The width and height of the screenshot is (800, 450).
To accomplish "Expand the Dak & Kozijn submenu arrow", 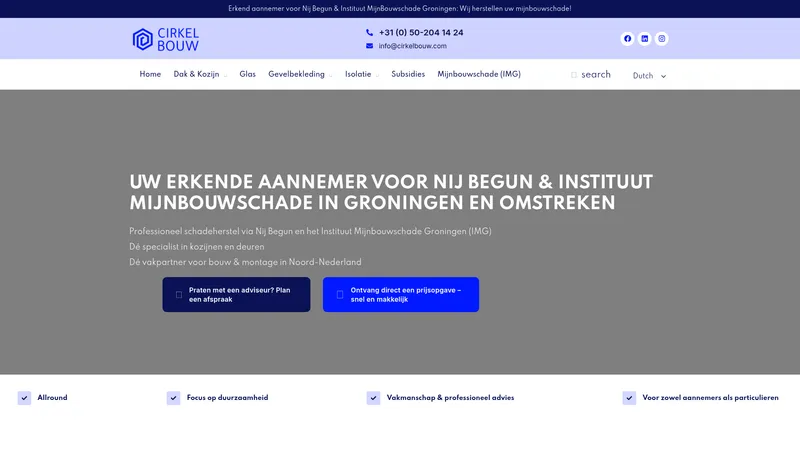I will pyautogui.click(x=225, y=76).
